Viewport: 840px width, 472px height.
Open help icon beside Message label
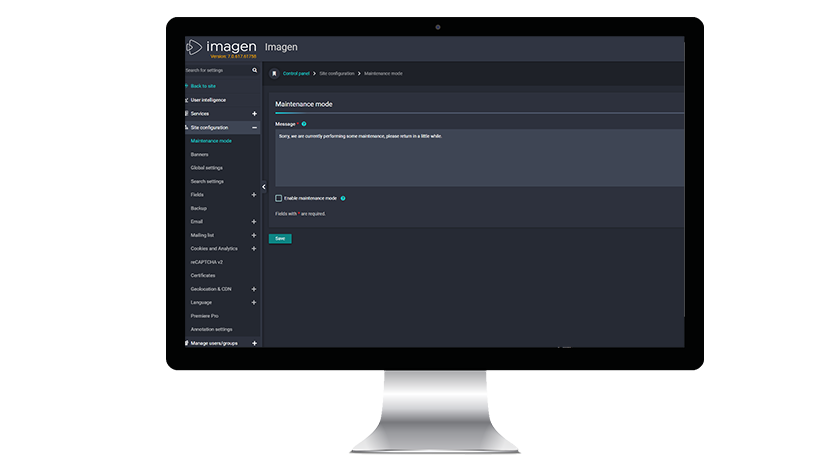304,124
